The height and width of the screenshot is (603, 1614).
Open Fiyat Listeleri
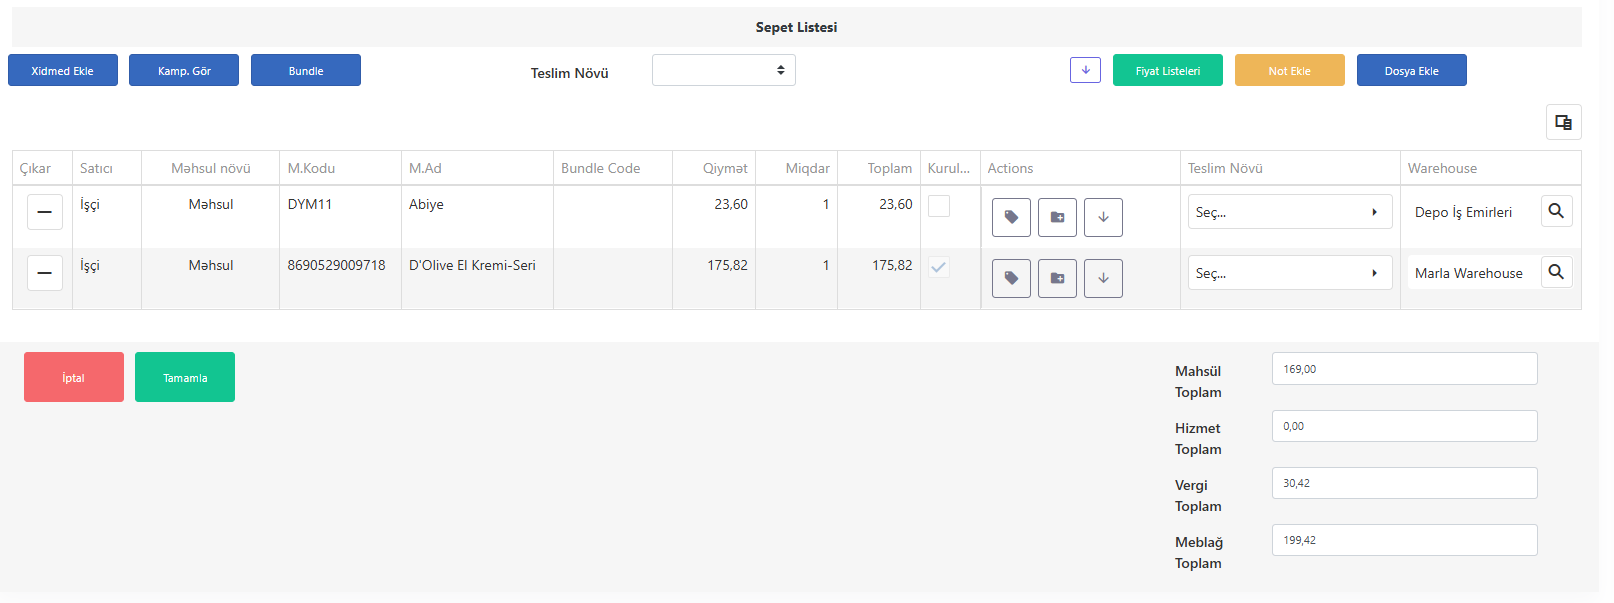(1168, 70)
